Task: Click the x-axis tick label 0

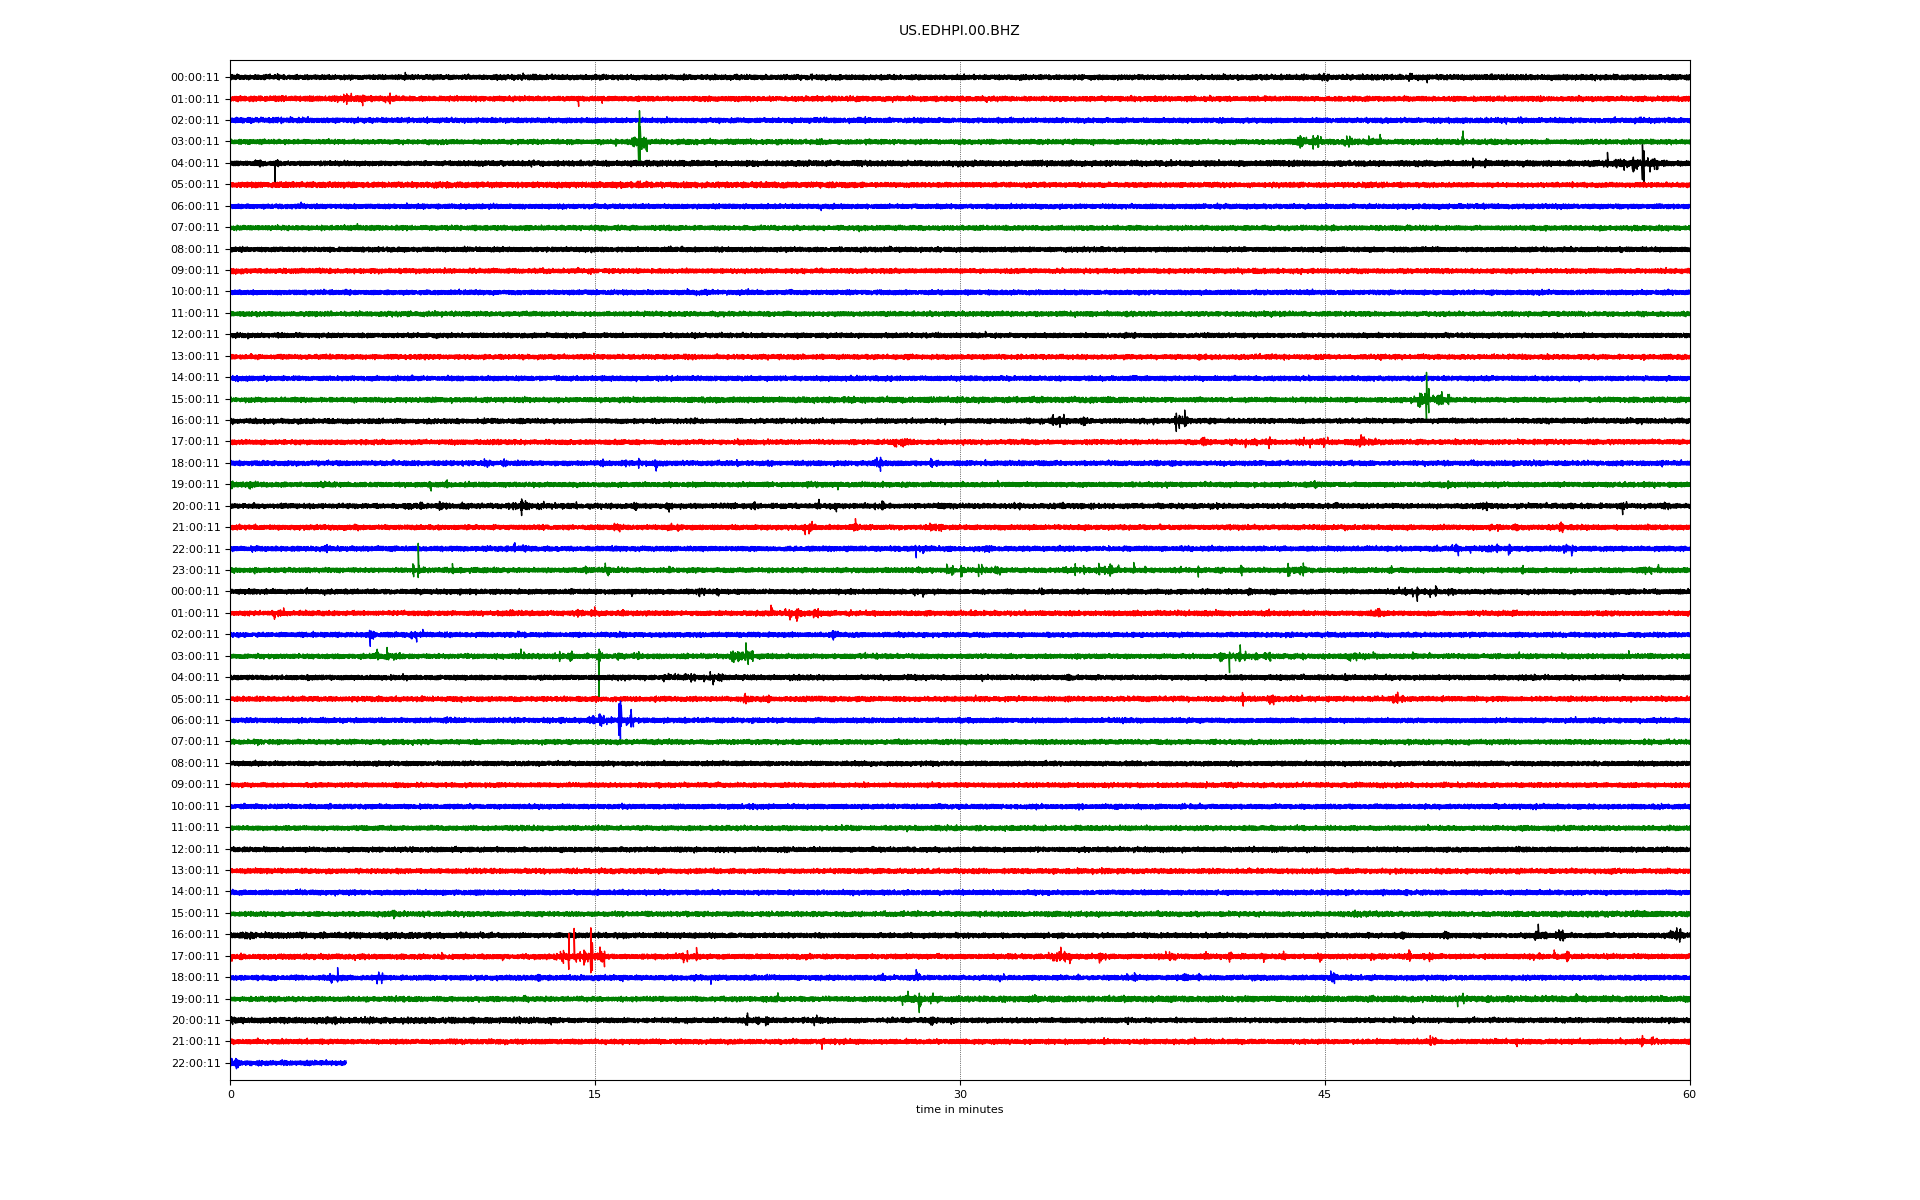Action: (x=231, y=1094)
